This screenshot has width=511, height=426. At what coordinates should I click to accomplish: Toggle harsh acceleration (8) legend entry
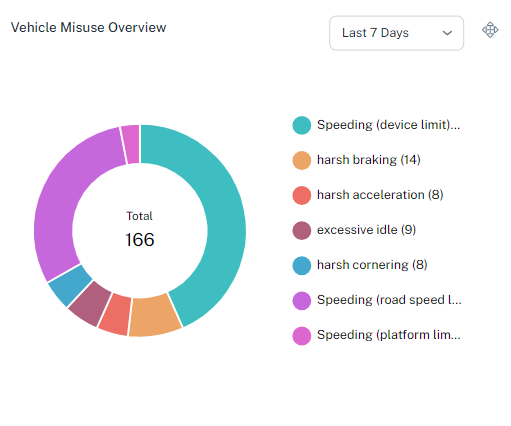pyautogui.click(x=368, y=195)
